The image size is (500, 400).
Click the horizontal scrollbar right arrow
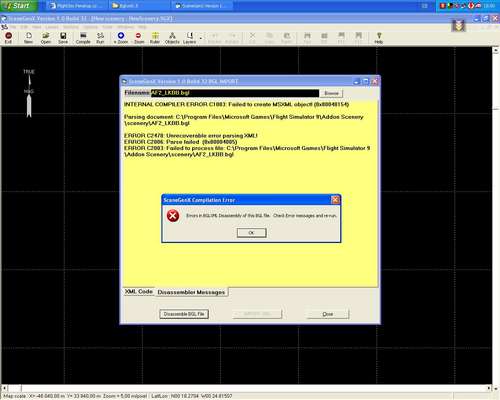point(489,388)
